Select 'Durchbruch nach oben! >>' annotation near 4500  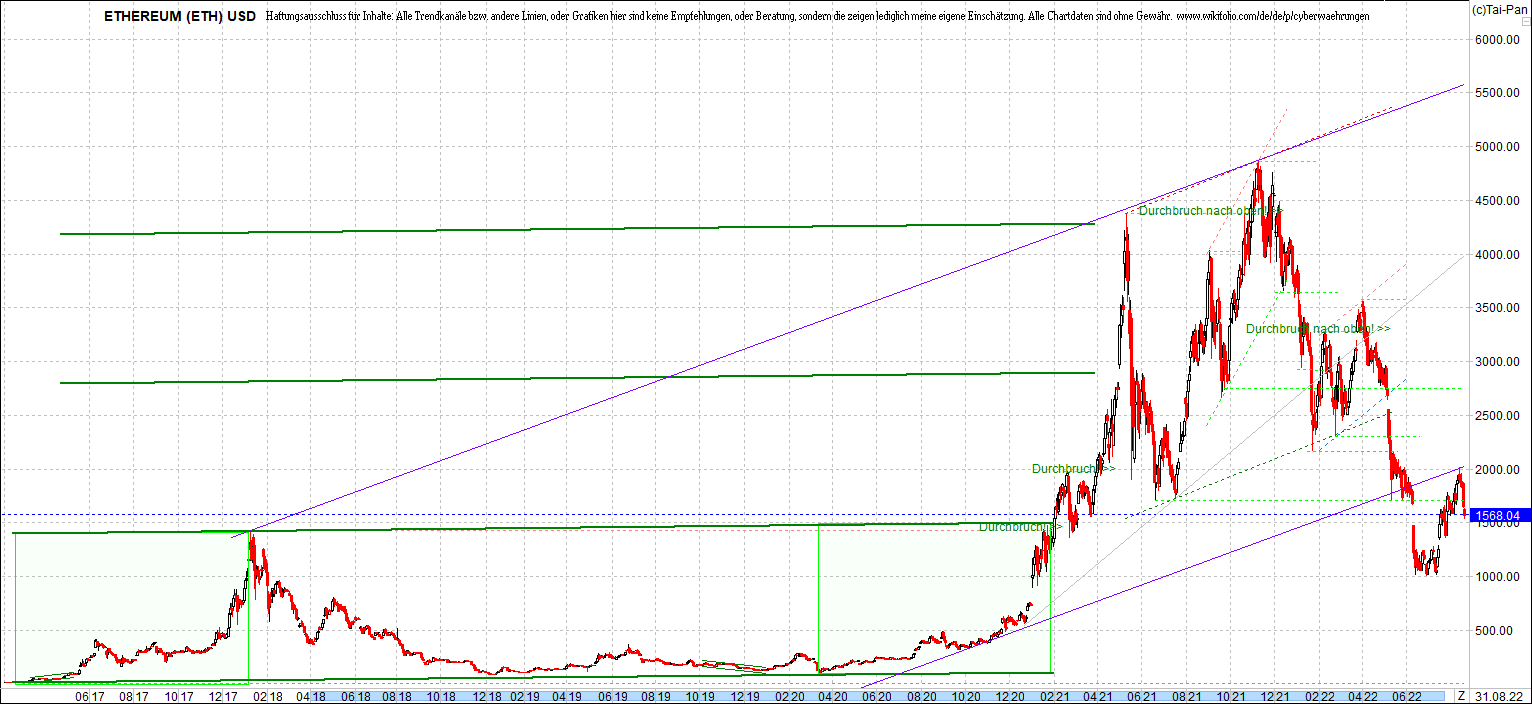click(1210, 211)
